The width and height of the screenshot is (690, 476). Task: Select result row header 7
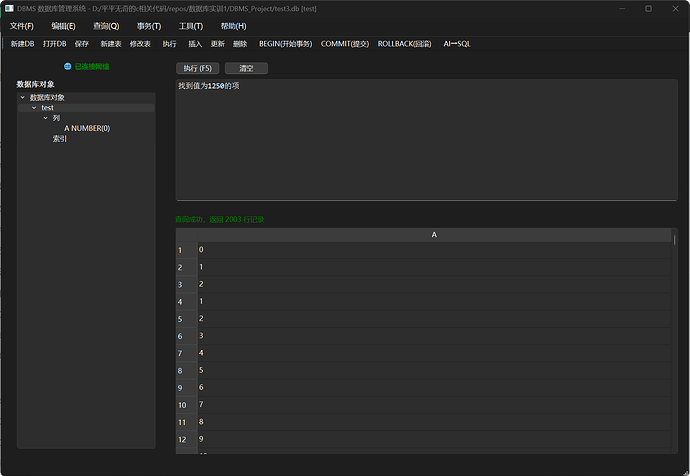tap(187, 353)
